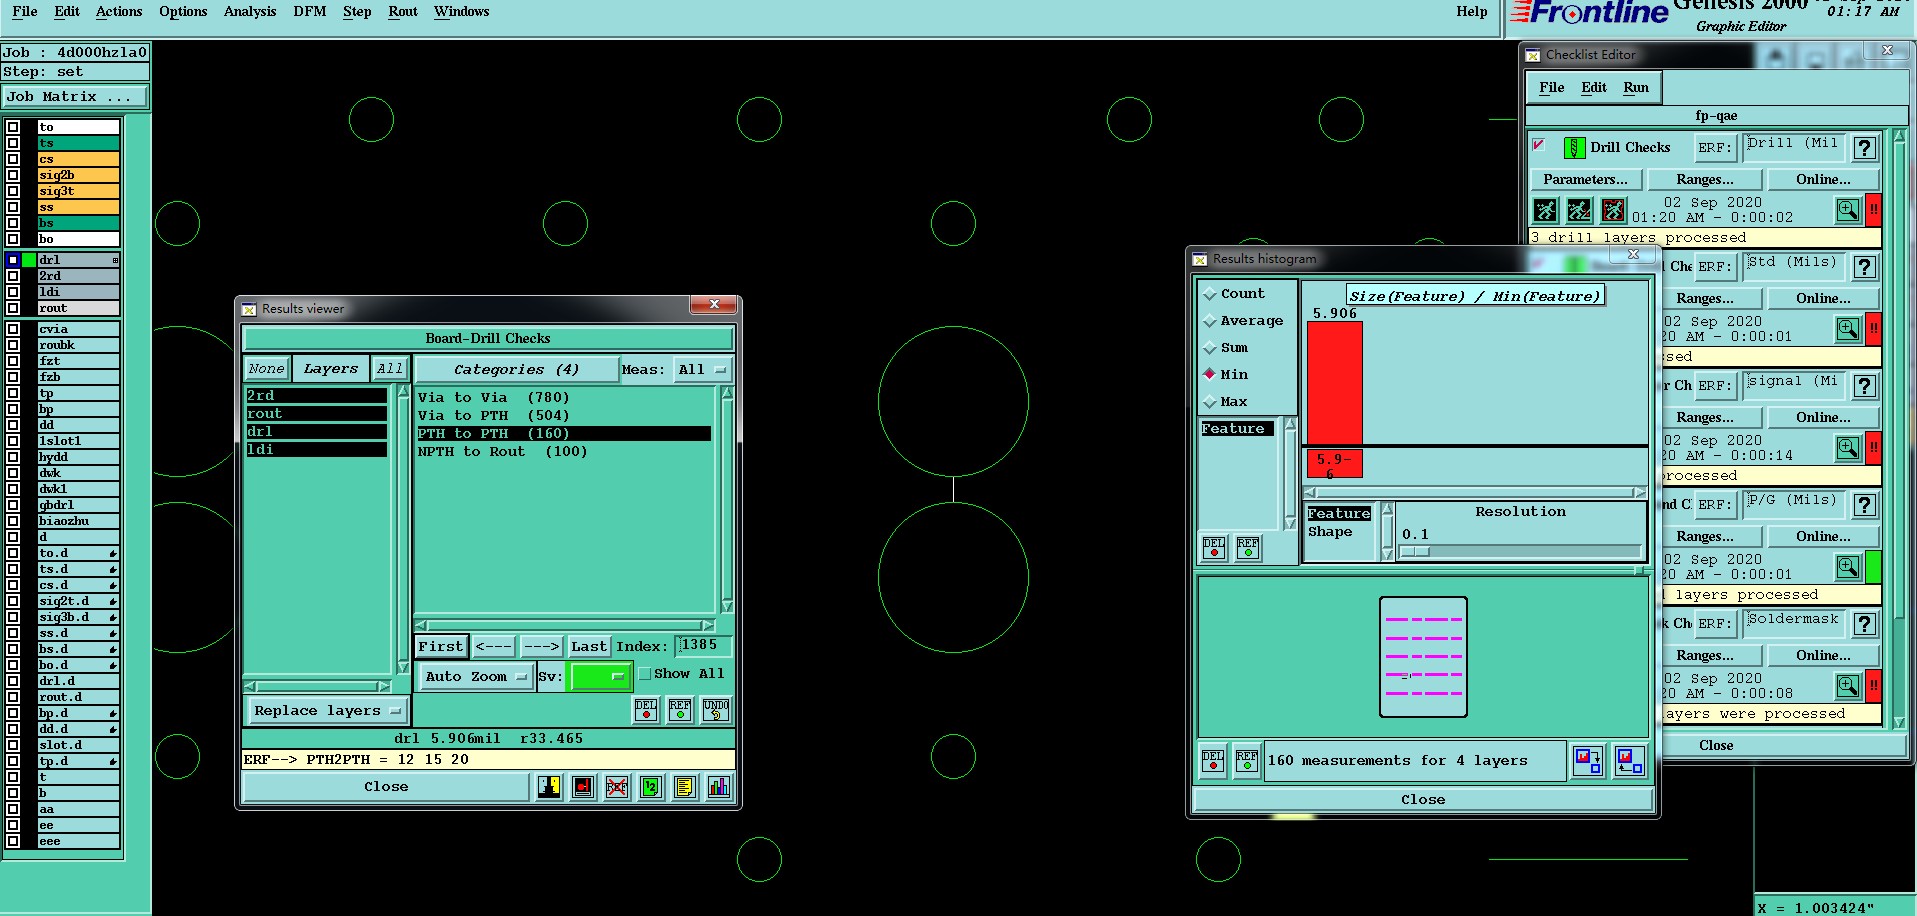Open Size(Feature) / Min(Feature) selector
Screen dimensions: 1917x916
[x=1475, y=296]
